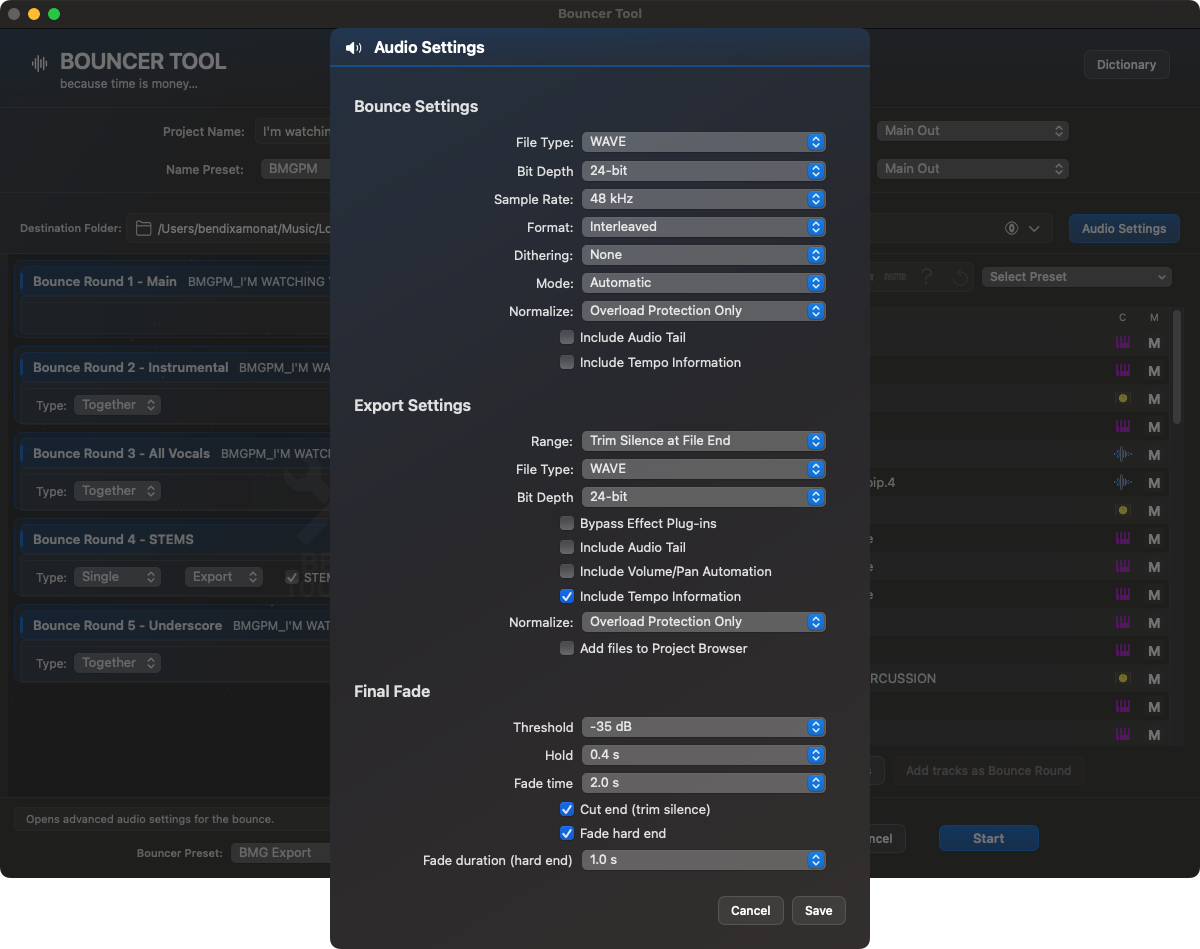Enable Include Audio Tail under Export Settings
Image resolution: width=1200 pixels, height=949 pixels.
567,548
